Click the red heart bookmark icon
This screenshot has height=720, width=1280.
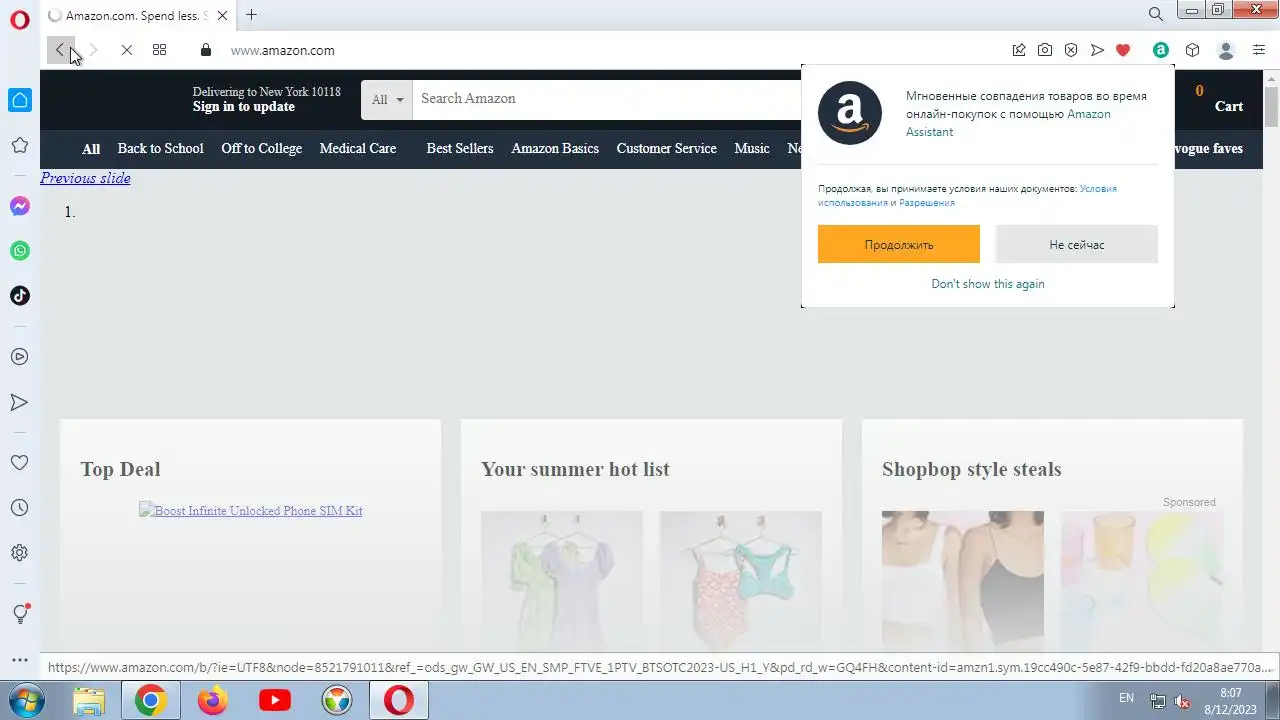tap(1123, 50)
